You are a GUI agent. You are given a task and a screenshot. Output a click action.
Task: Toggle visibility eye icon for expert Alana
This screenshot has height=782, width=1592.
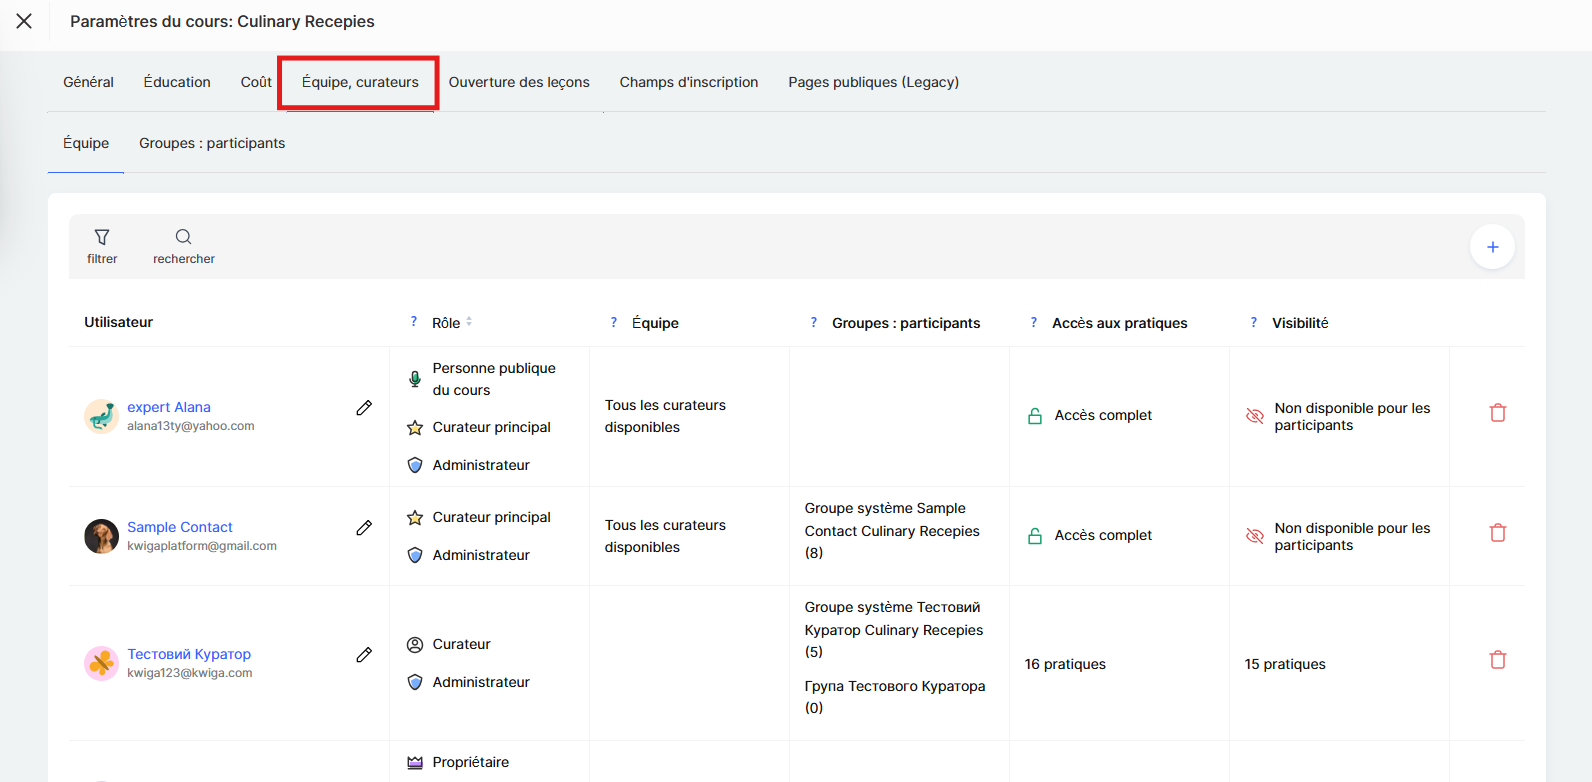point(1254,416)
